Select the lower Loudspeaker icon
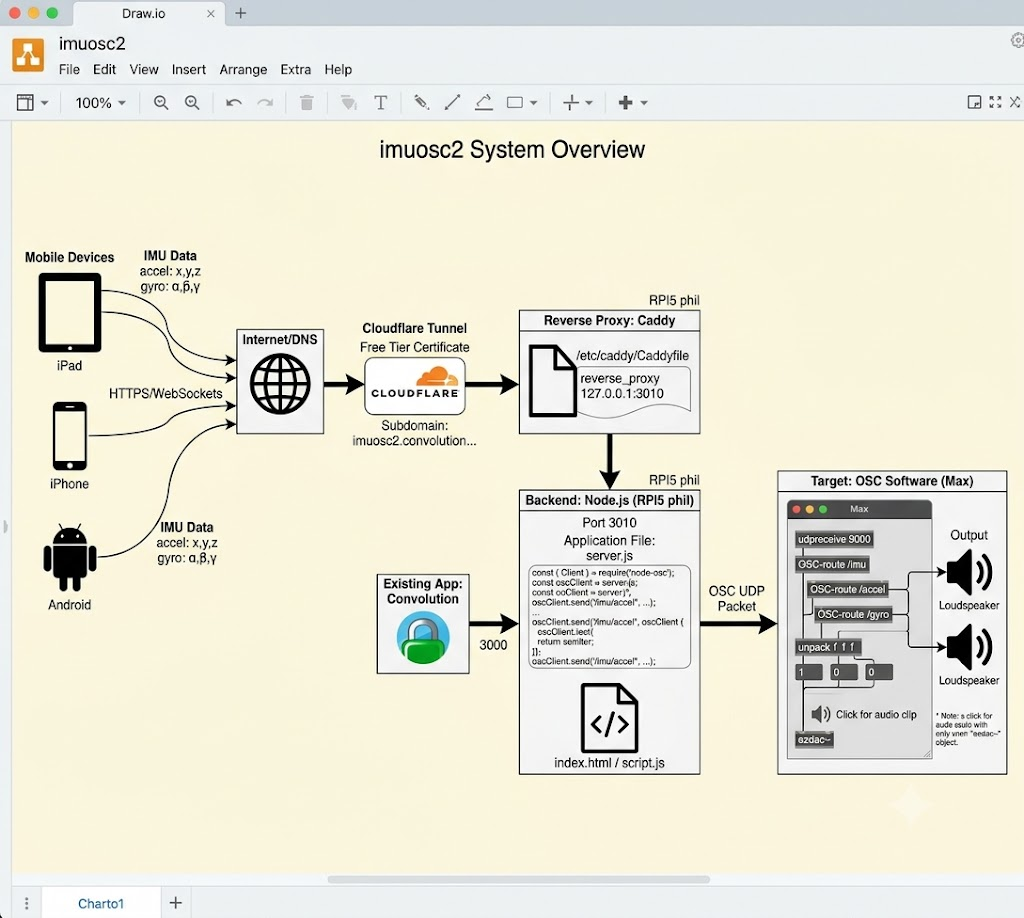Screen dimensions: 1024x918 tap(970, 647)
